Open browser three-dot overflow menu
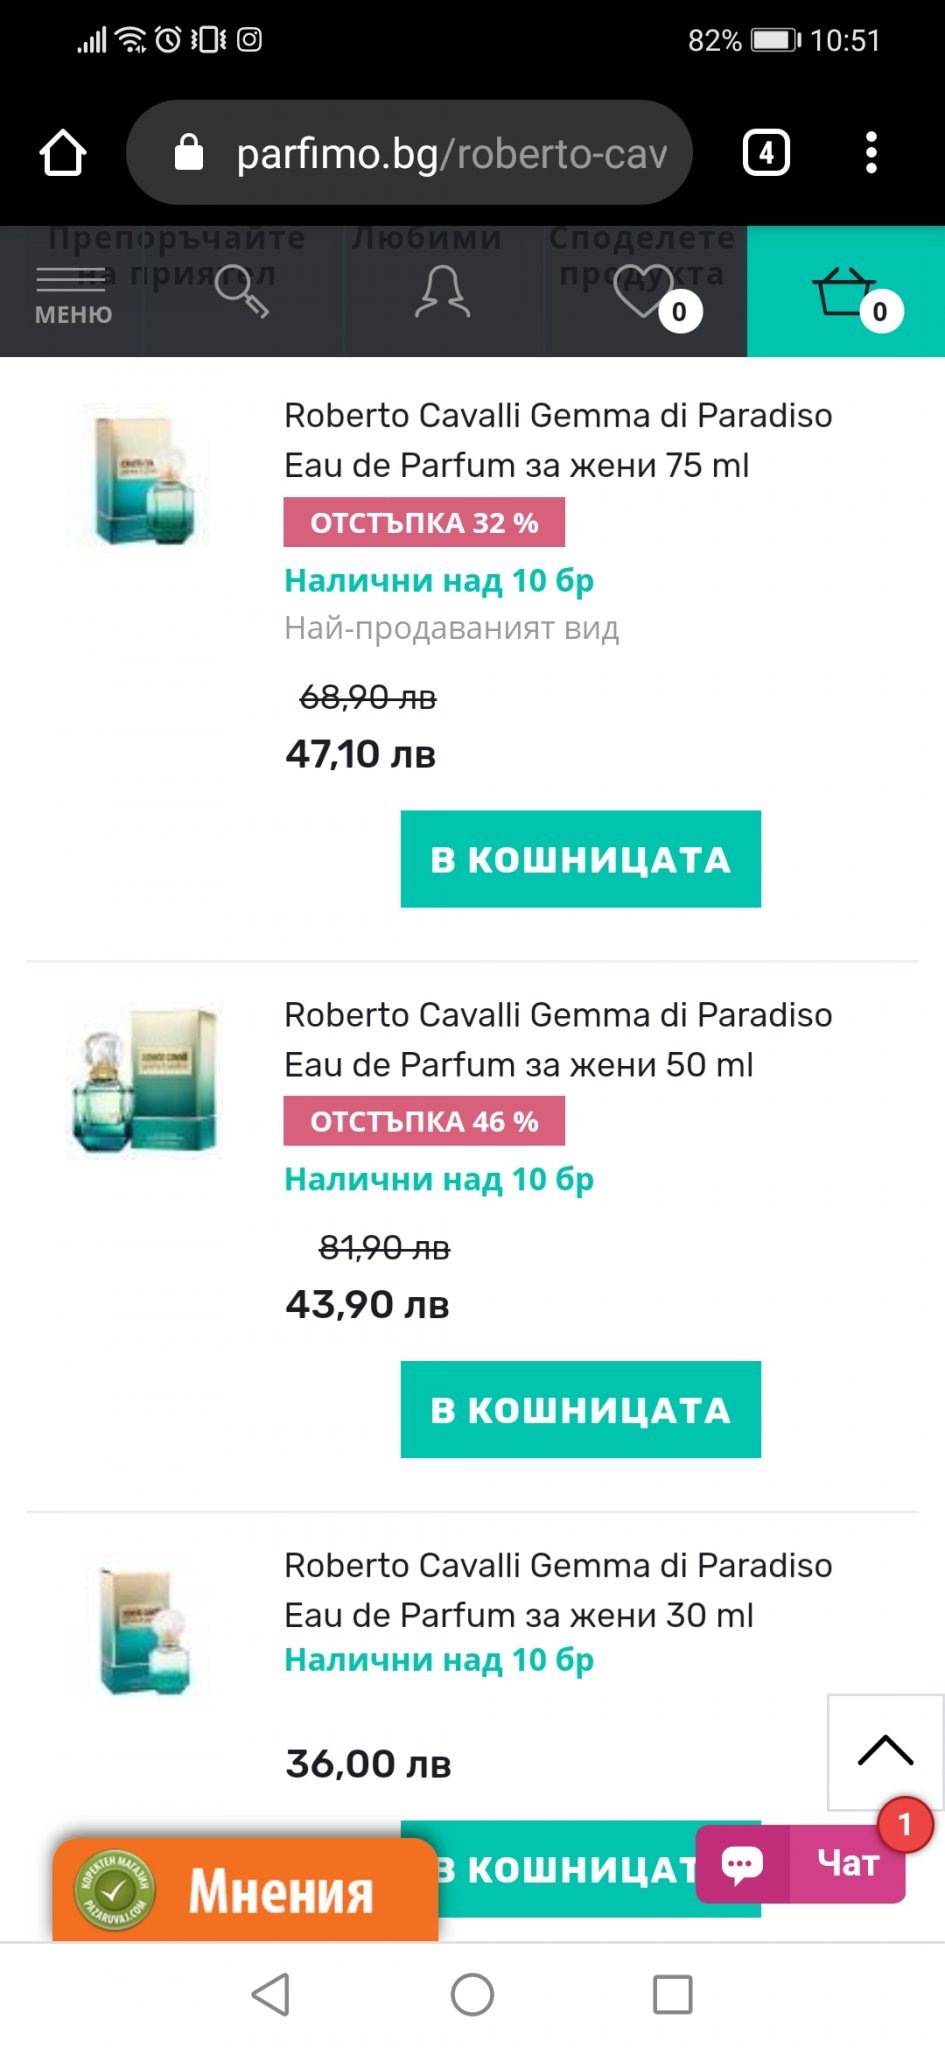This screenshot has width=945, height=2048. [871, 153]
